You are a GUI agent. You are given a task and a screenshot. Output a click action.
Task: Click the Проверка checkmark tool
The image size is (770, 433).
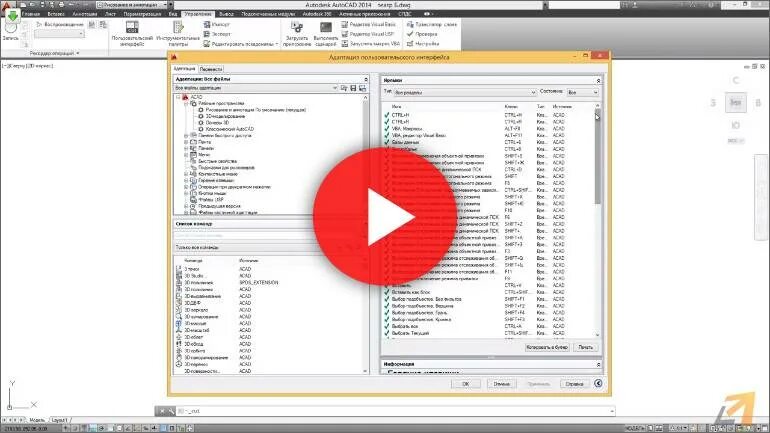[x=422, y=34]
